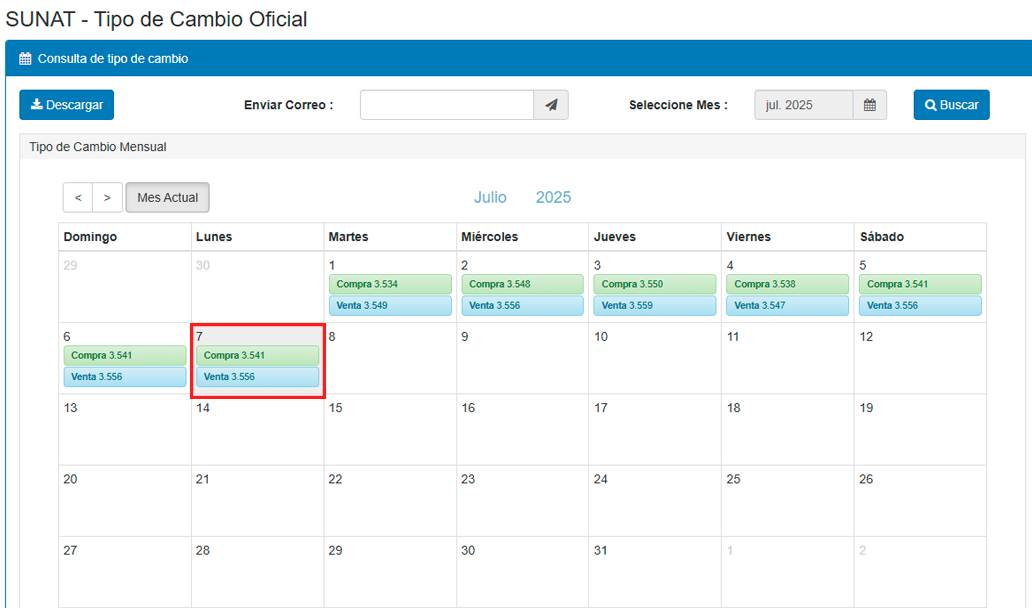Select Compra 3.550 on day 3
Screen dimensions: 1032x608
655,284
